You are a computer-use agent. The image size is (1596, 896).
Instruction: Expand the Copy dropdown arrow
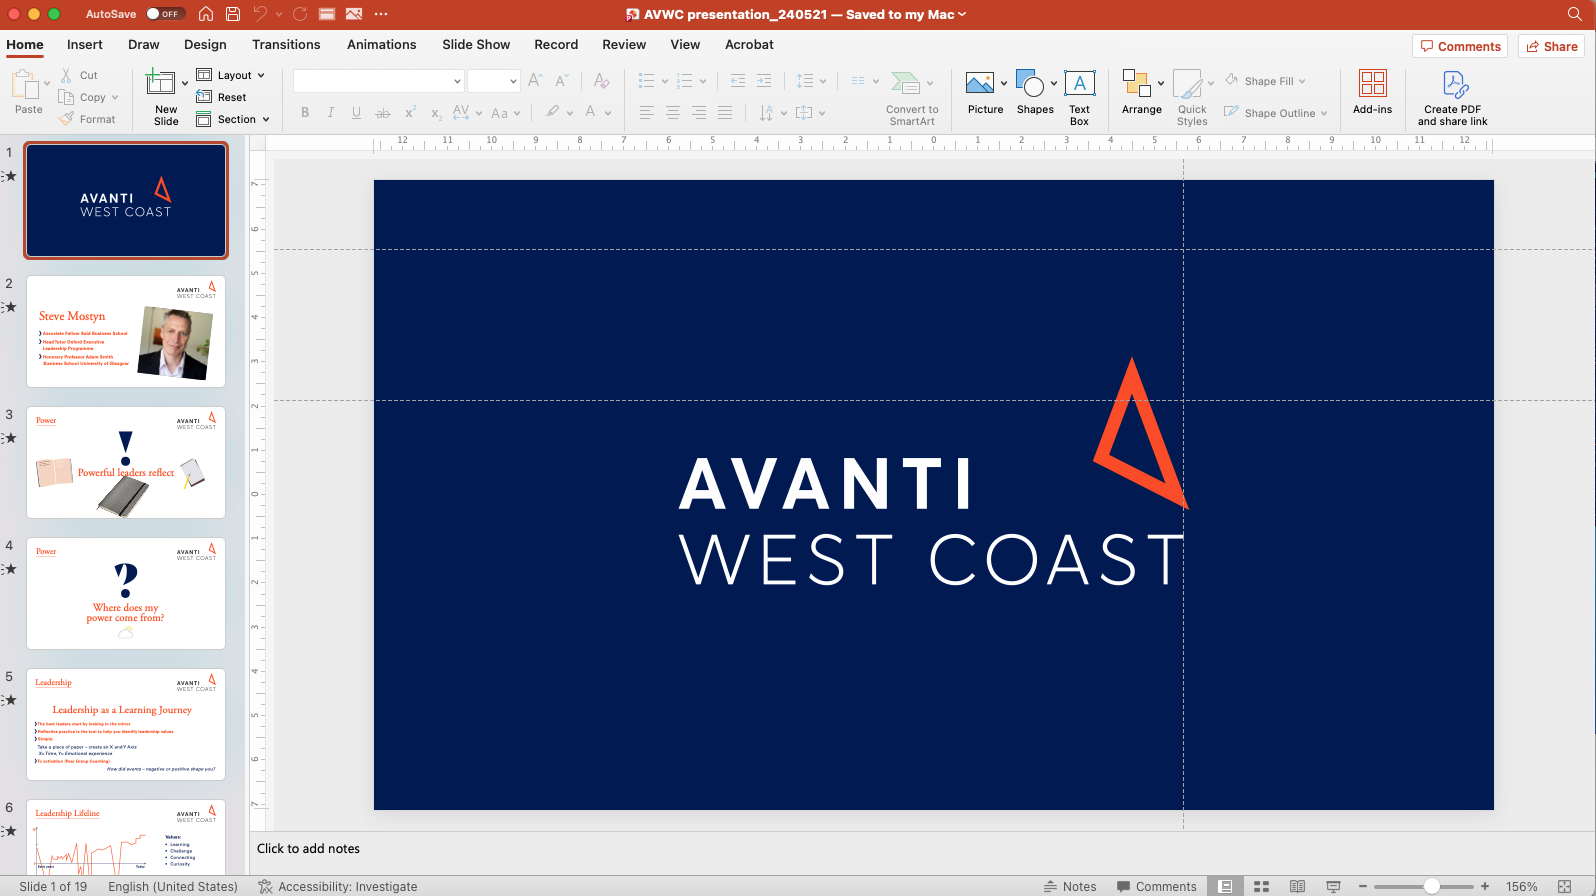coord(115,97)
